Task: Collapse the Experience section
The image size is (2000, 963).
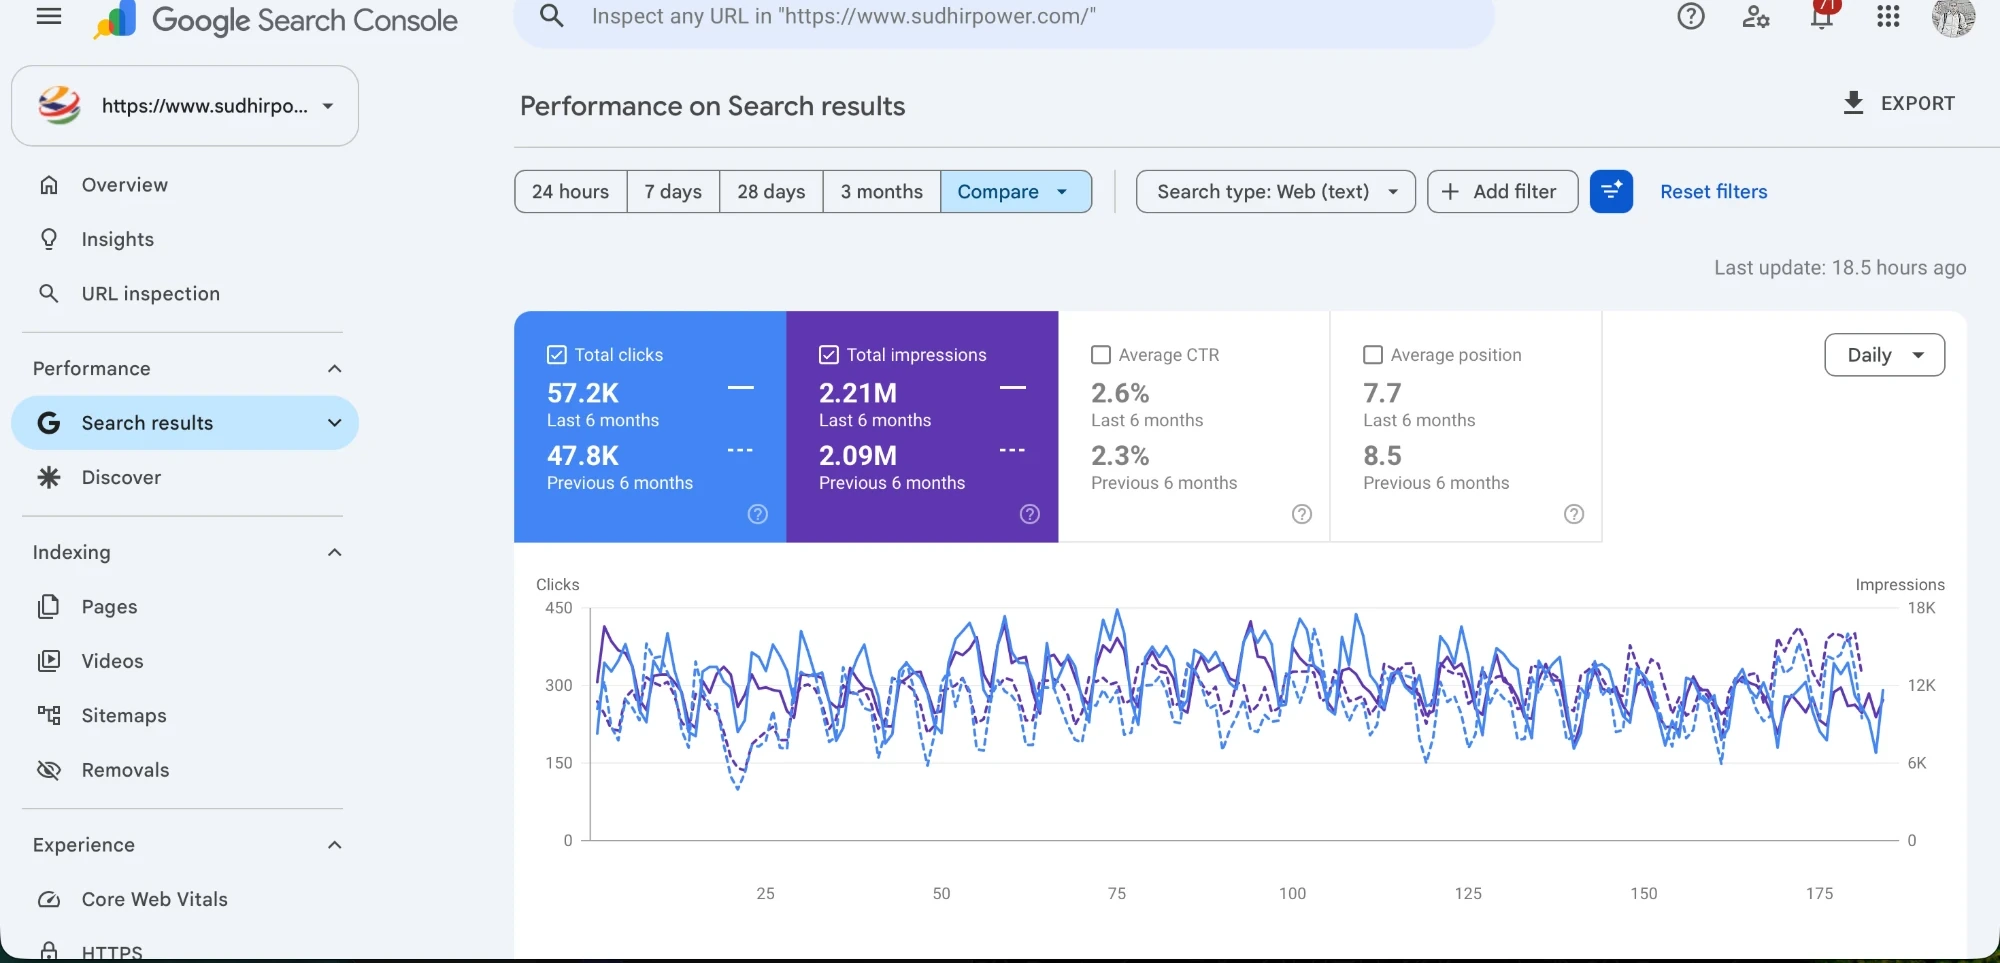Action: pos(335,845)
